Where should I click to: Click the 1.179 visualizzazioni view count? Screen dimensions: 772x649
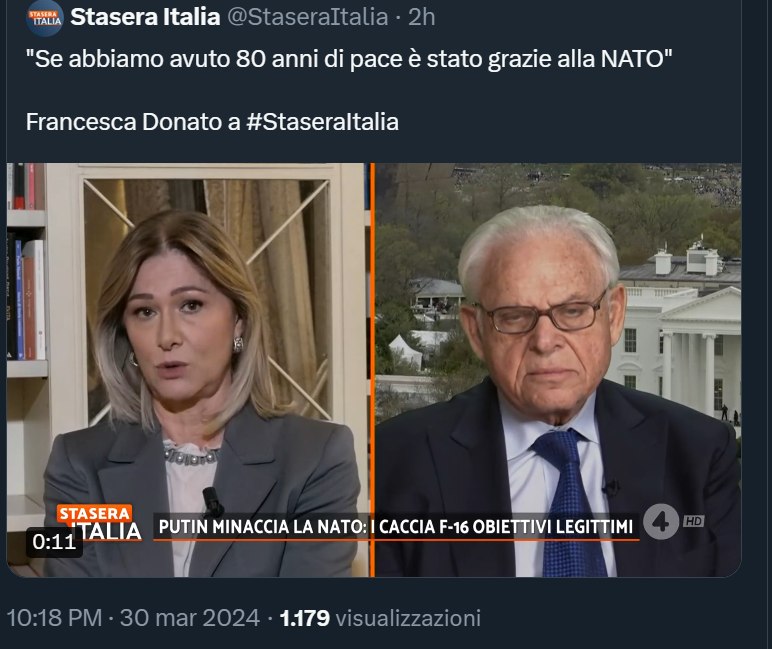pos(380,618)
